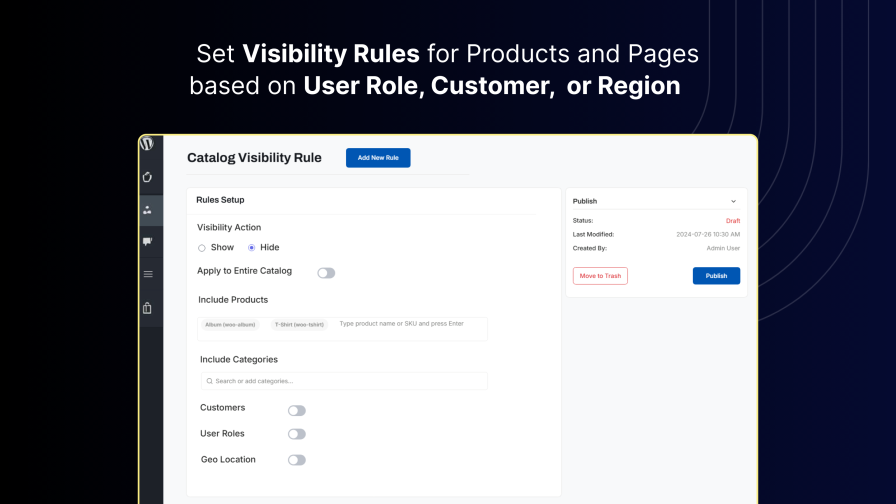
Task: Click the Add New Rule button
Action: 378,158
